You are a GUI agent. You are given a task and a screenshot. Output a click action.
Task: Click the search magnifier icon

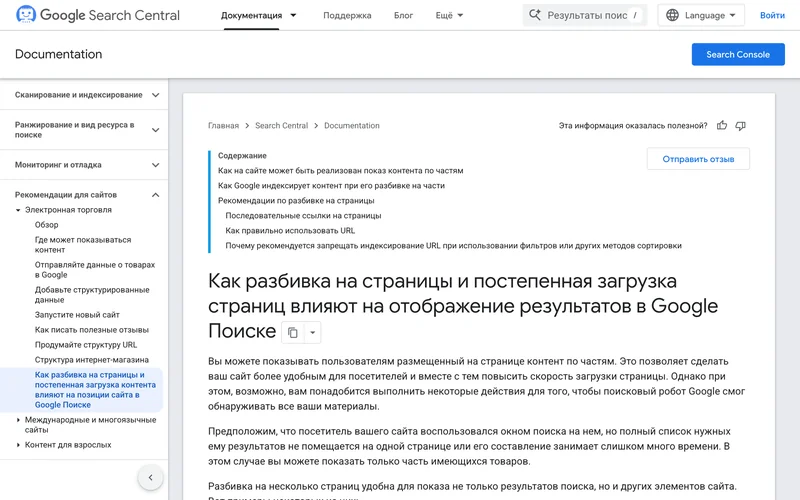(534, 15)
